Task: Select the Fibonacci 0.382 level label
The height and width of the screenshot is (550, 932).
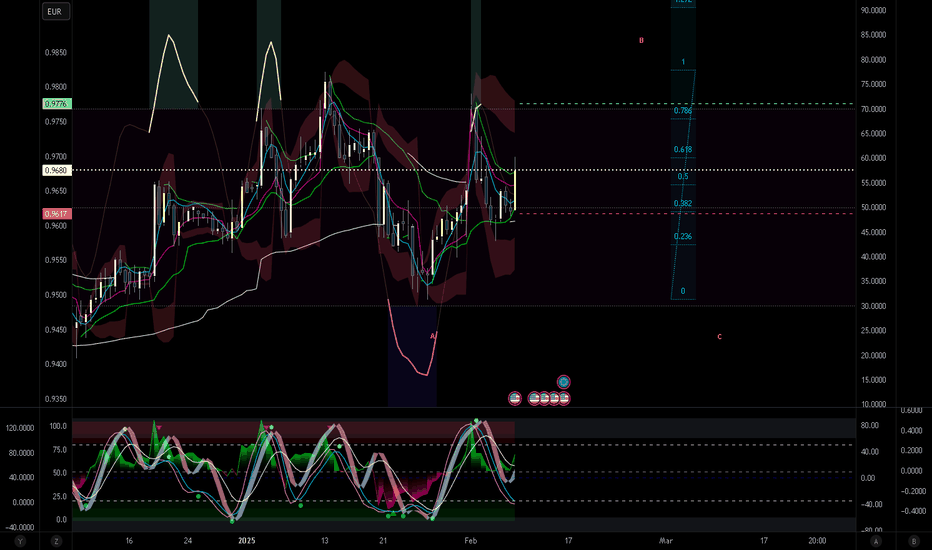Action: 682,203
